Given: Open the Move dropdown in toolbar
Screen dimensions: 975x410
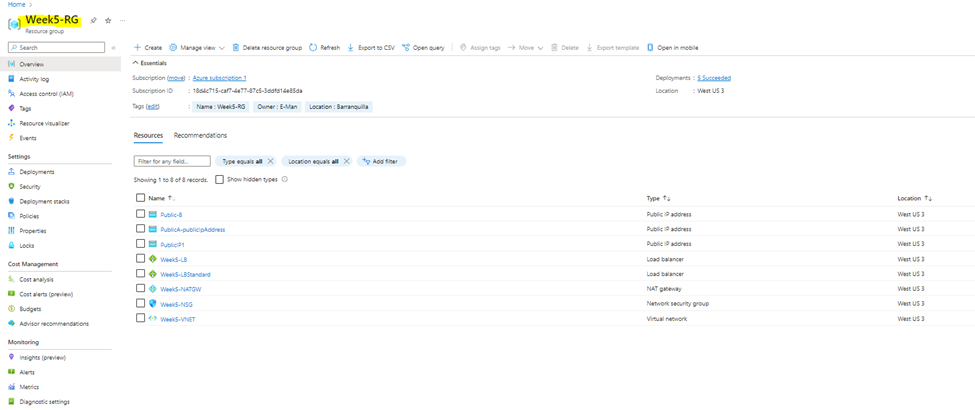Looking at the screenshot, I should point(525,48).
